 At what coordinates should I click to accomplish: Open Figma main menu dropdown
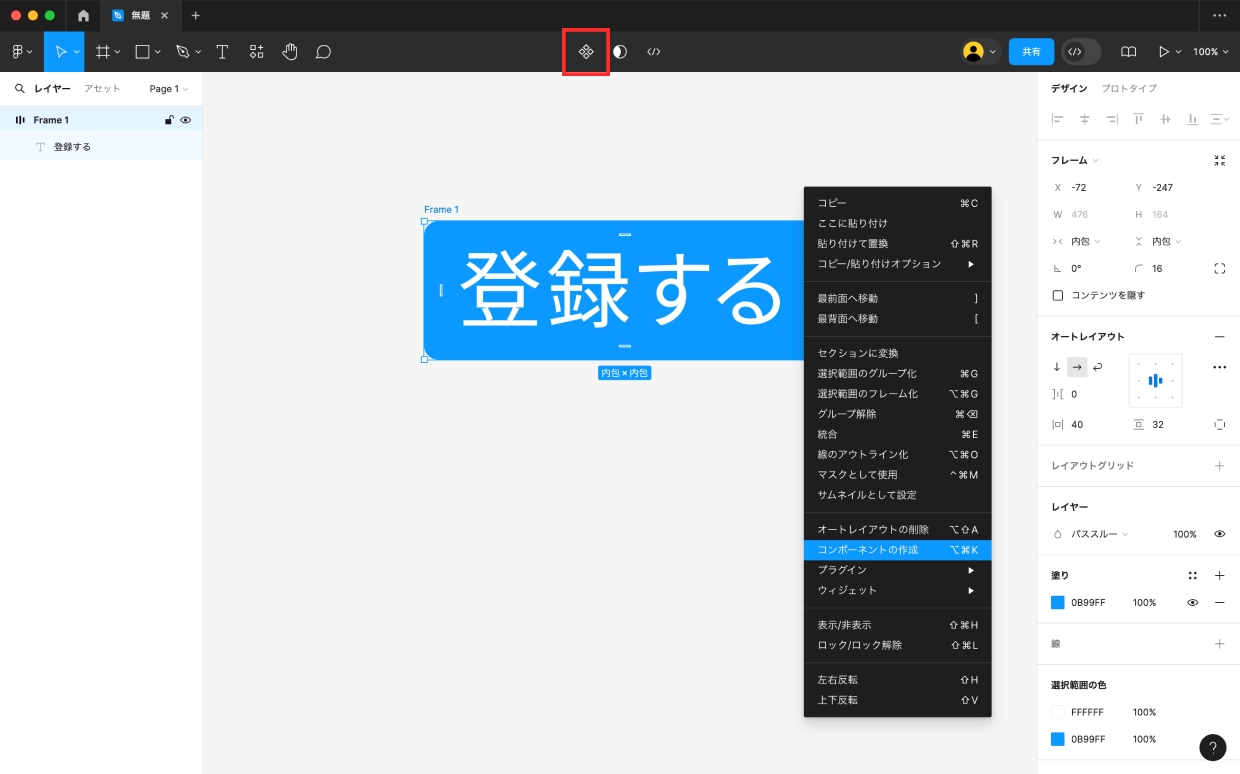(x=22, y=52)
